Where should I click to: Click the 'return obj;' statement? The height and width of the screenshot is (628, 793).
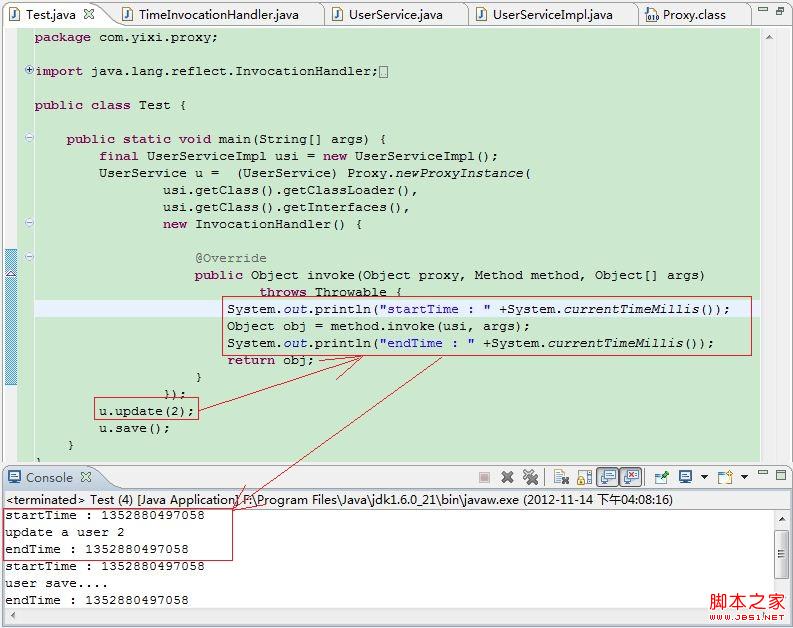pyautogui.click(x=271, y=360)
